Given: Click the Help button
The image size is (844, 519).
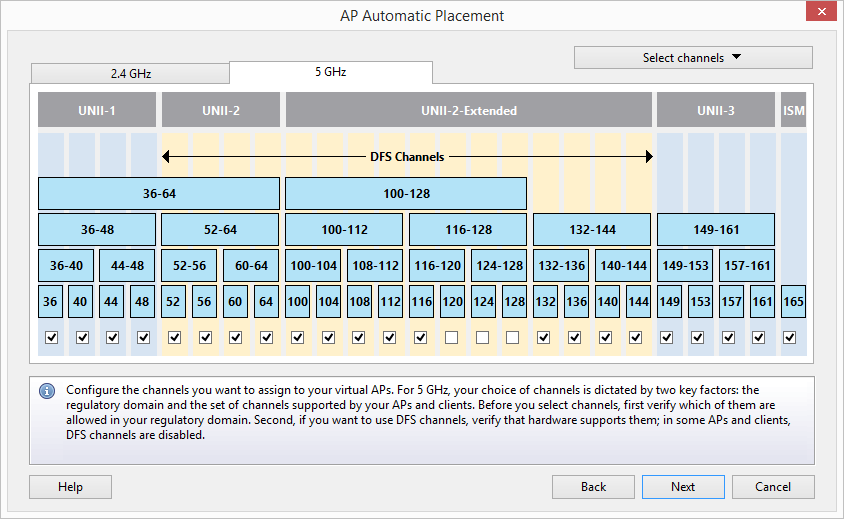Looking at the screenshot, I should point(71,487).
